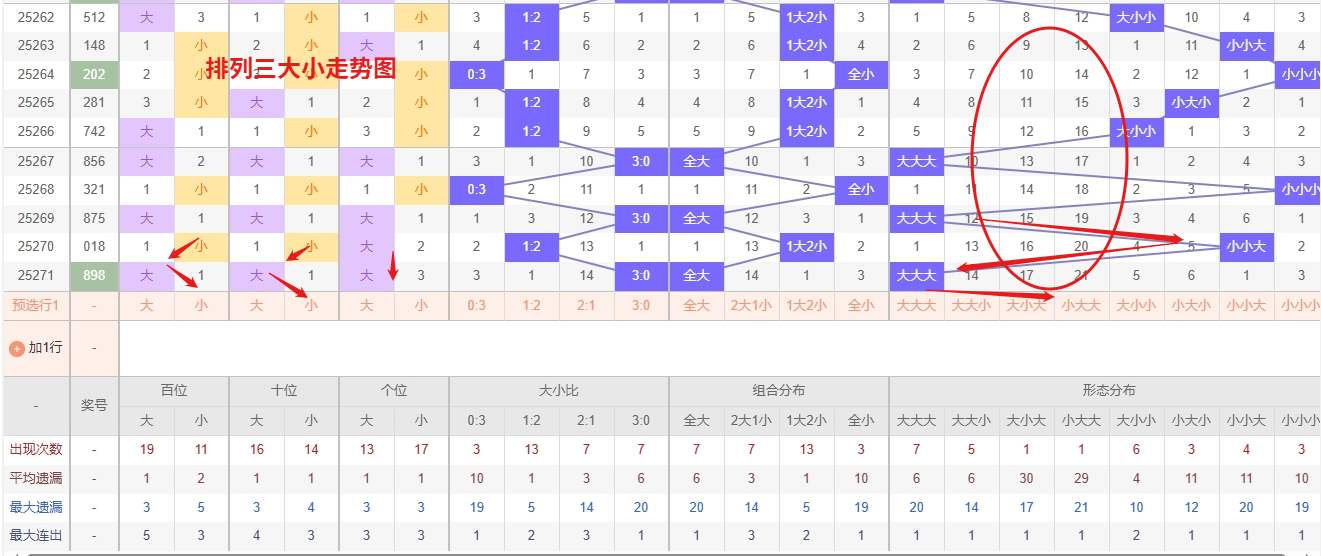This screenshot has height=556, width=1321.
Task: Choose 大大大 in the 预选行1 row
Action: 917,306
